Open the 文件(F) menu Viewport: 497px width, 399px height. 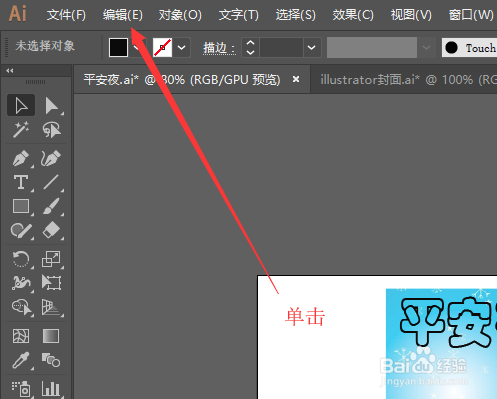point(66,15)
